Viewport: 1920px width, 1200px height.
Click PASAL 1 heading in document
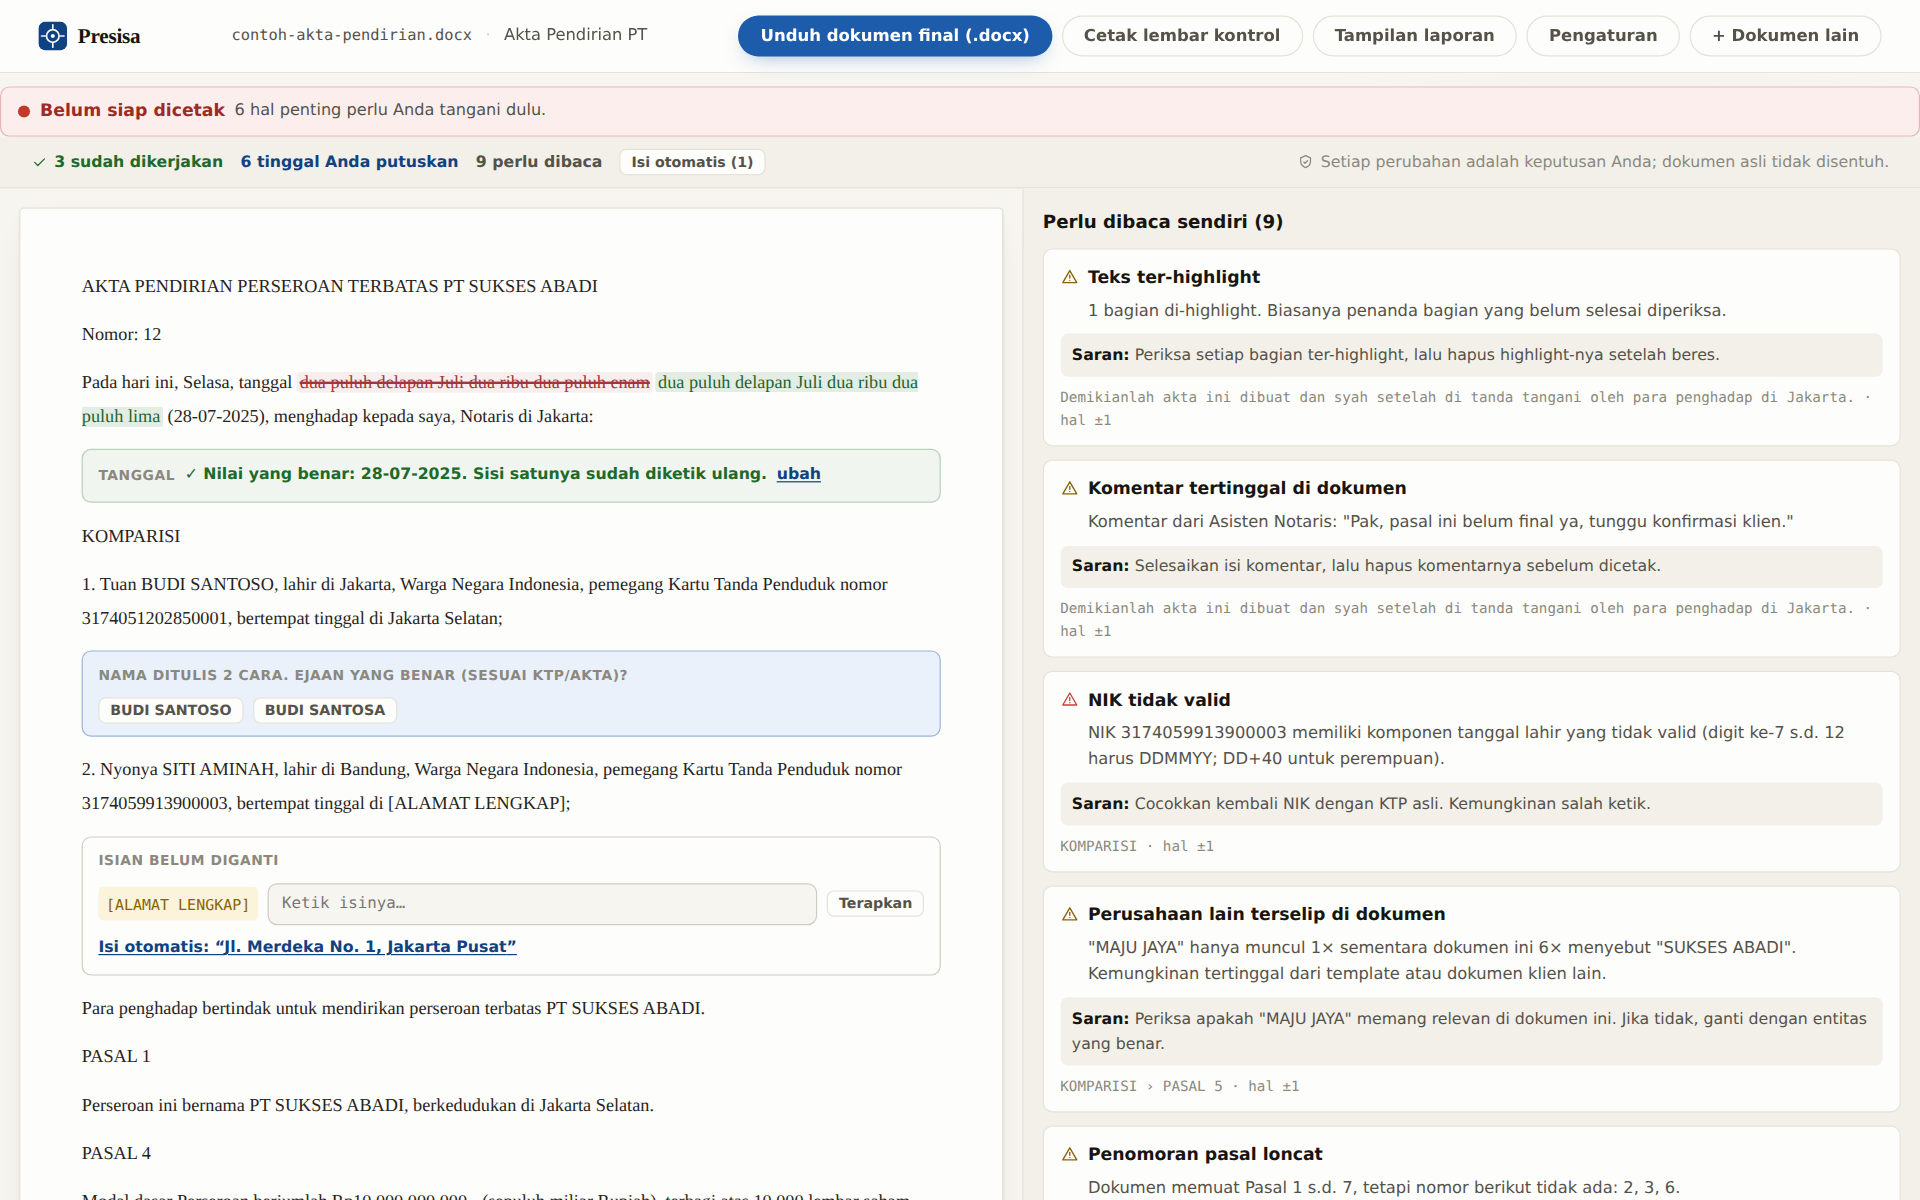click(x=116, y=1056)
